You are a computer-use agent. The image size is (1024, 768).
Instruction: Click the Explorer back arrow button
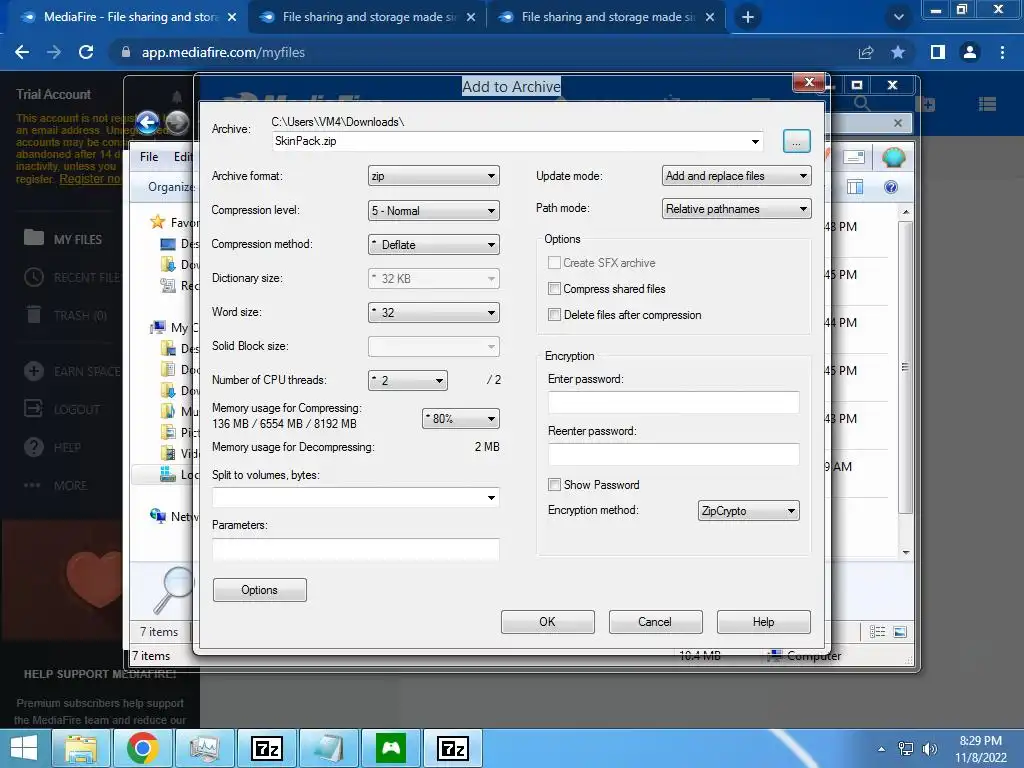(148, 122)
